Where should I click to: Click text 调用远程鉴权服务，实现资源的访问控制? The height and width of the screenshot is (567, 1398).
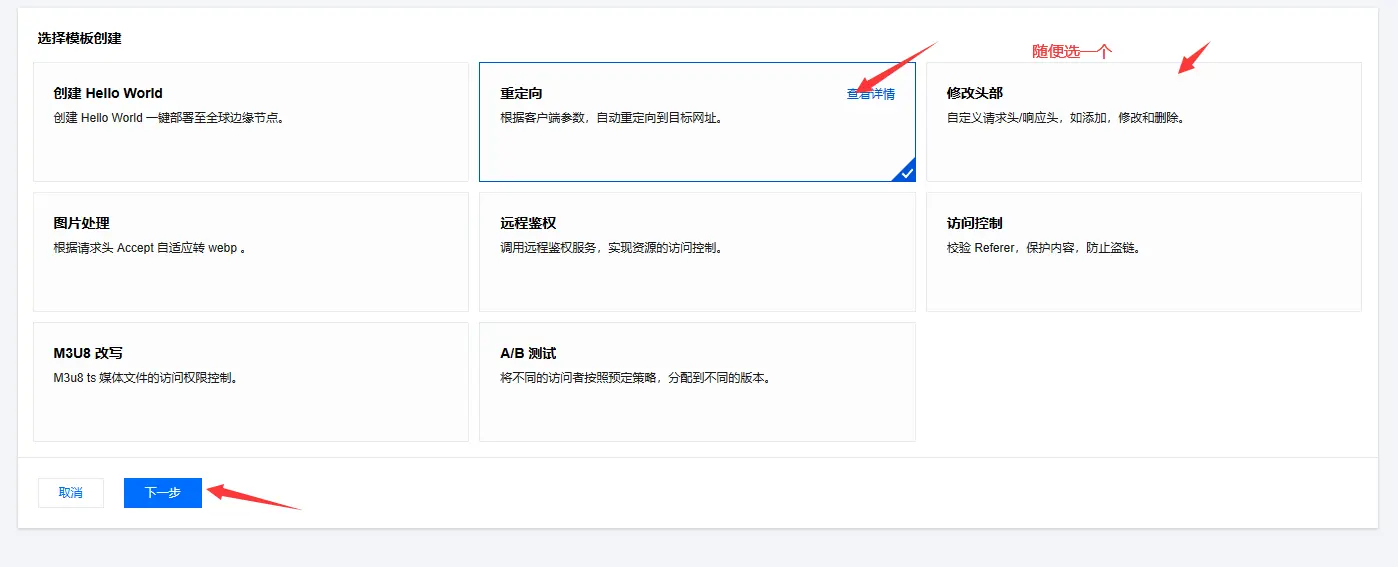click(611, 247)
